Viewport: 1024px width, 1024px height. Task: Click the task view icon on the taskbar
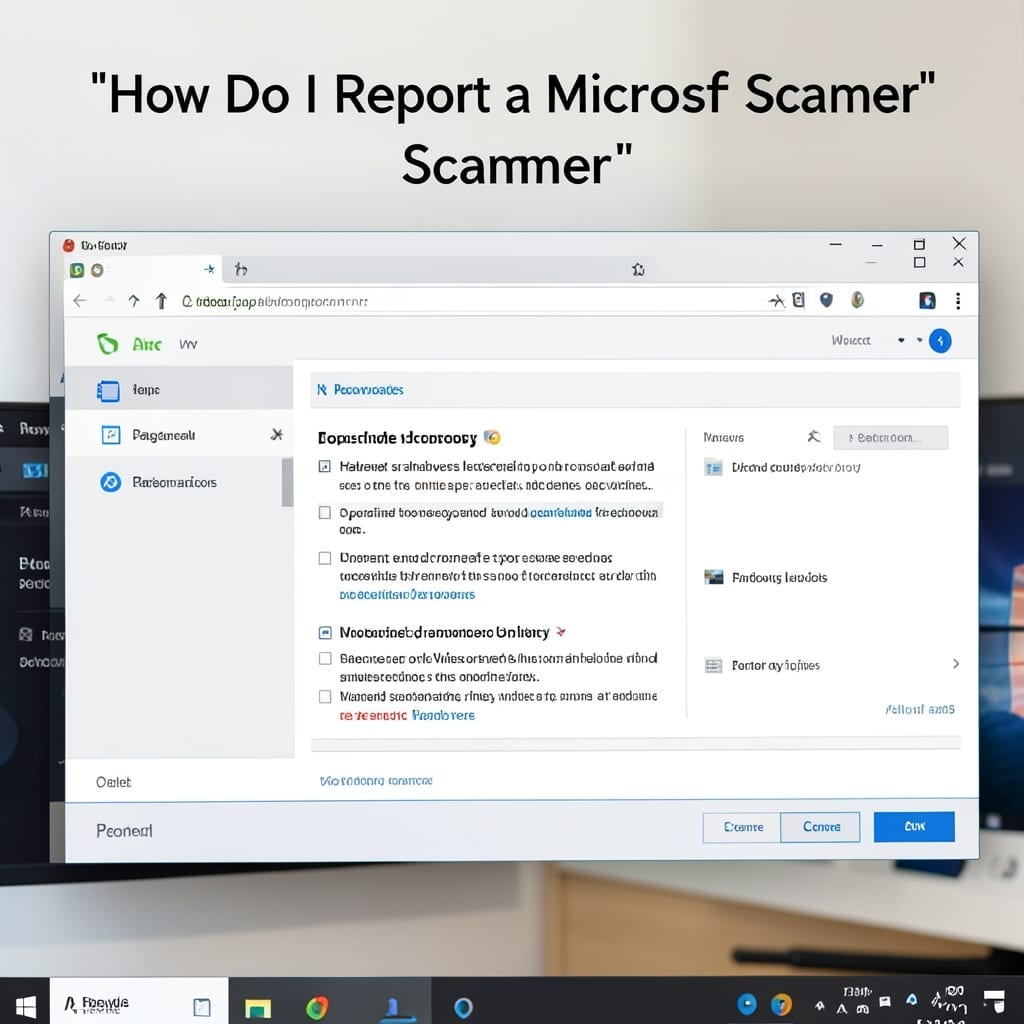[x=202, y=1007]
